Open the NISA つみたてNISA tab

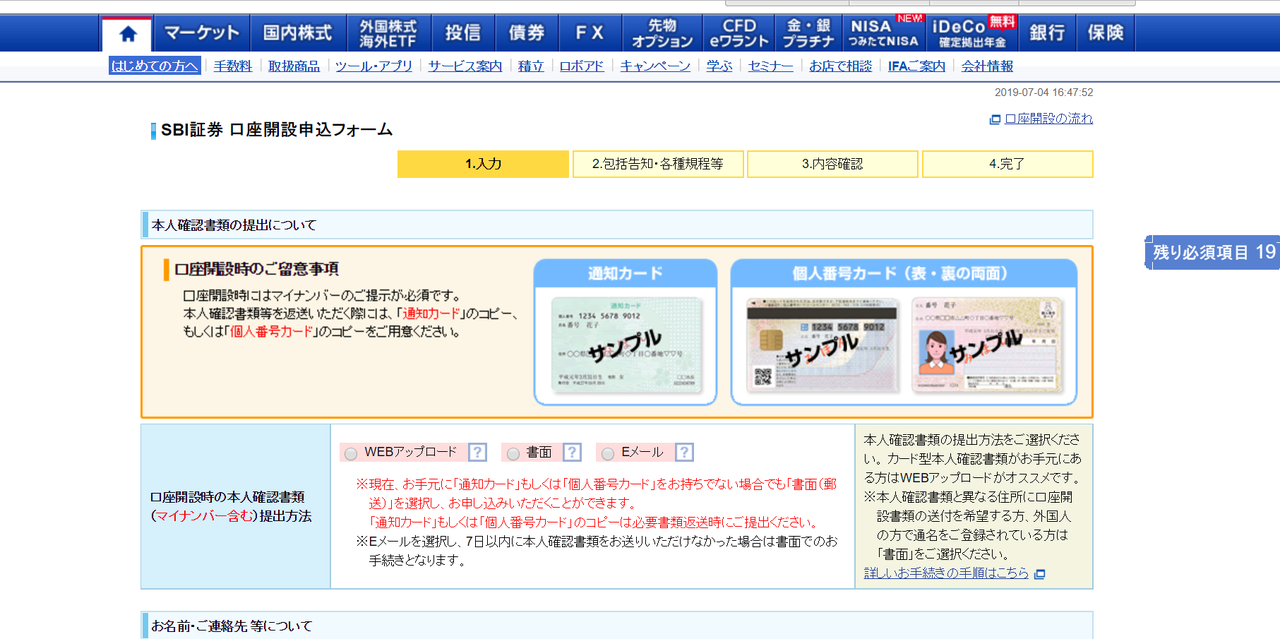coord(885,33)
